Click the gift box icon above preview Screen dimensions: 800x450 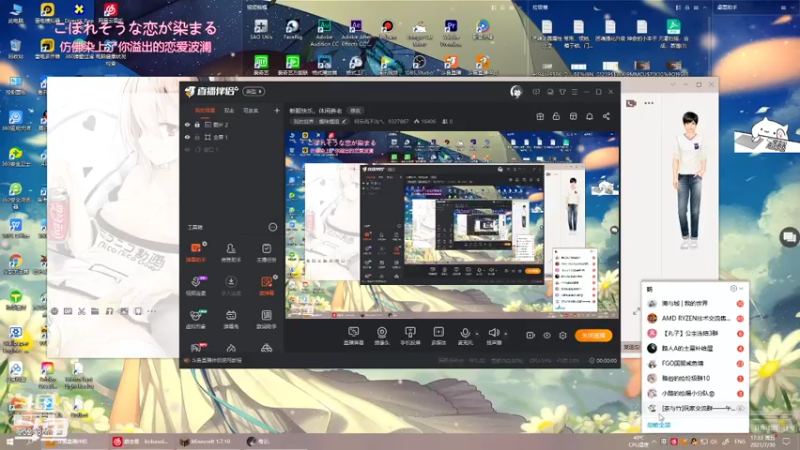[x=540, y=116]
